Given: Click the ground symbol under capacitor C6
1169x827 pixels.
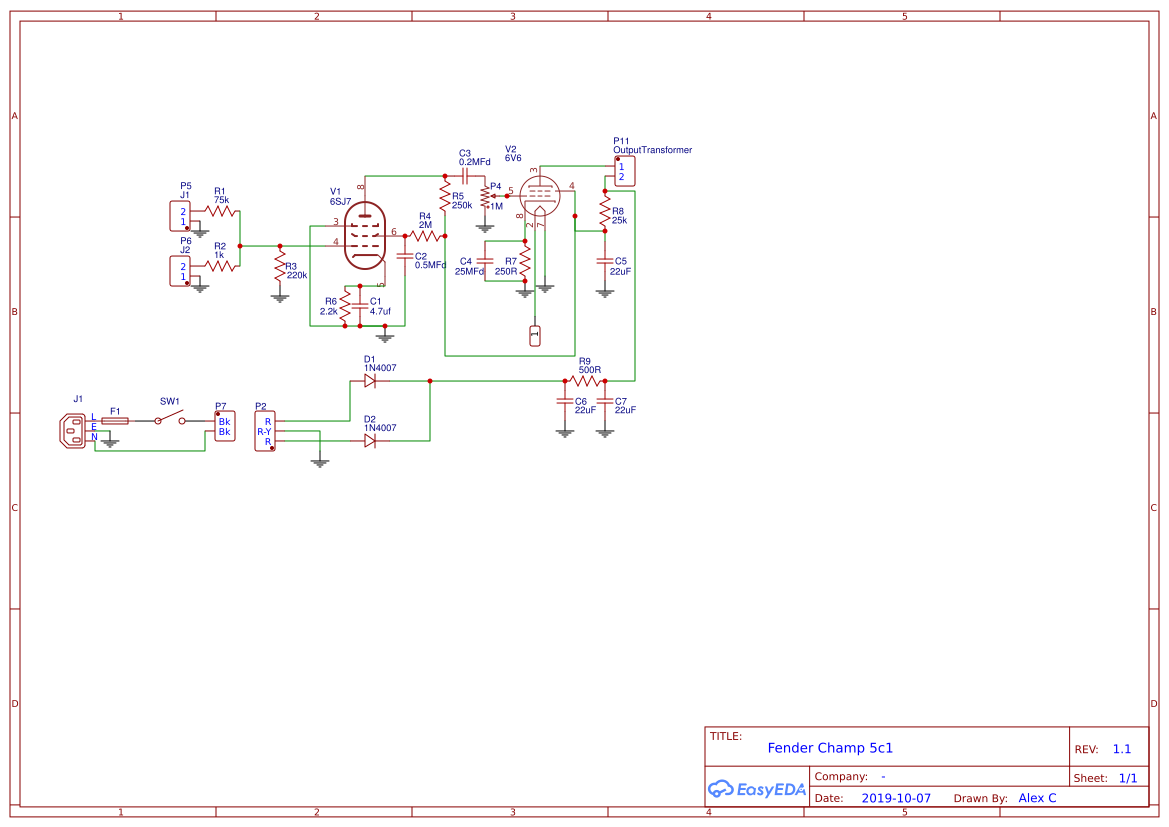Looking at the screenshot, I should [x=565, y=432].
